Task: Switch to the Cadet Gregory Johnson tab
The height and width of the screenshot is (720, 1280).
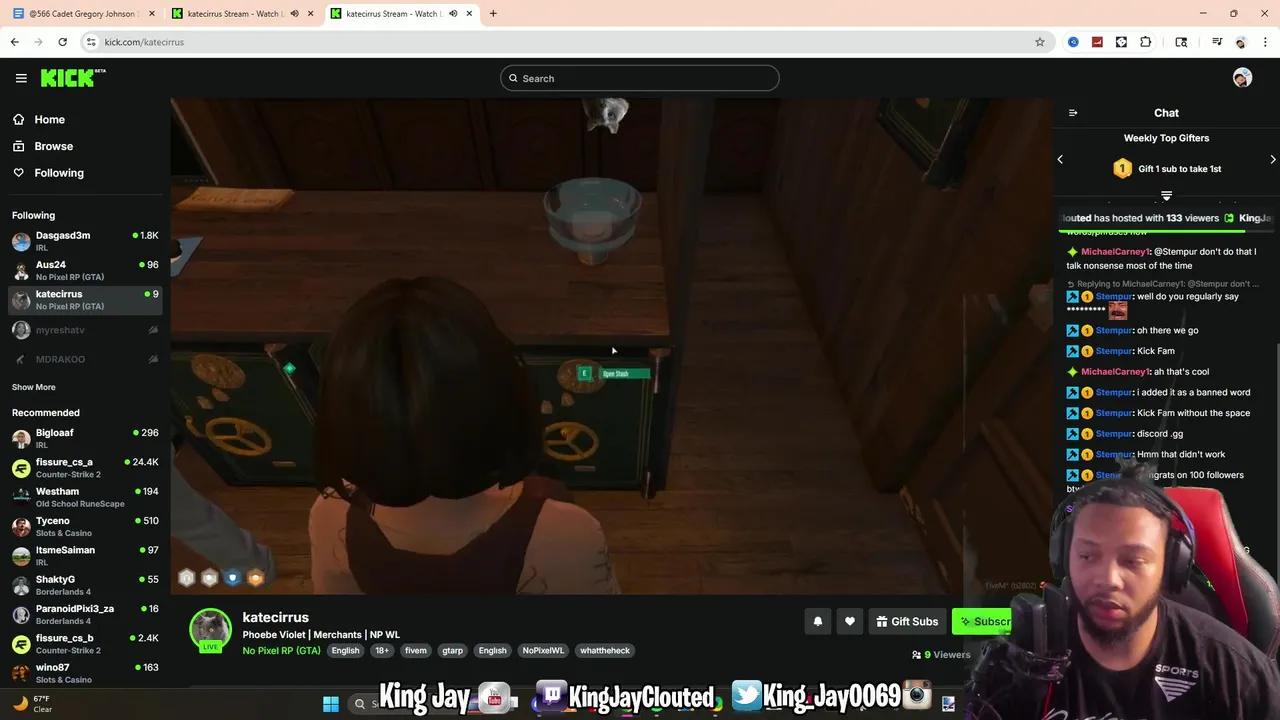Action: [84, 14]
